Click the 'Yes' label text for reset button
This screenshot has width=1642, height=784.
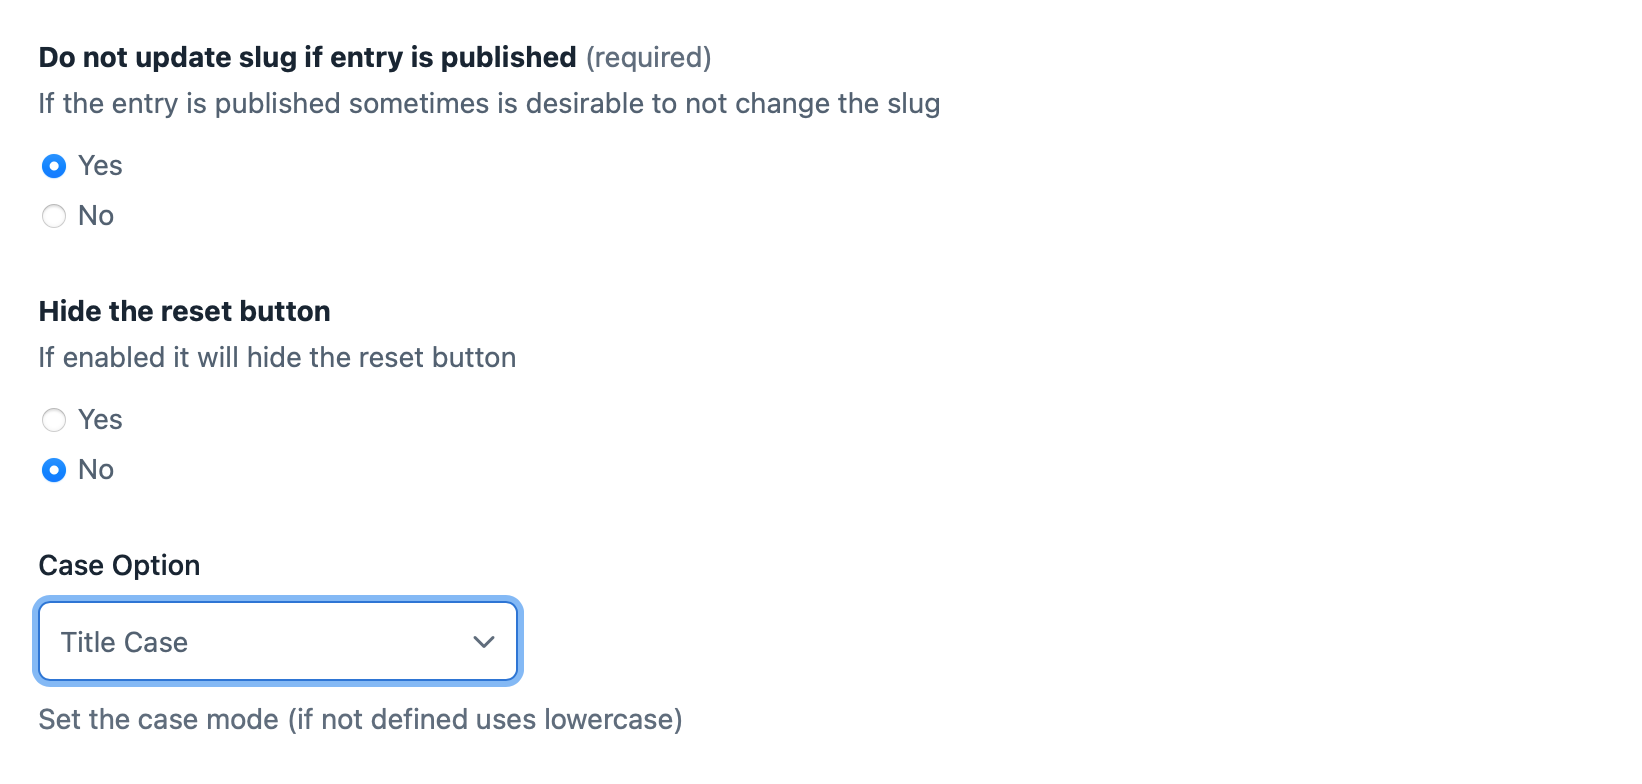100,420
